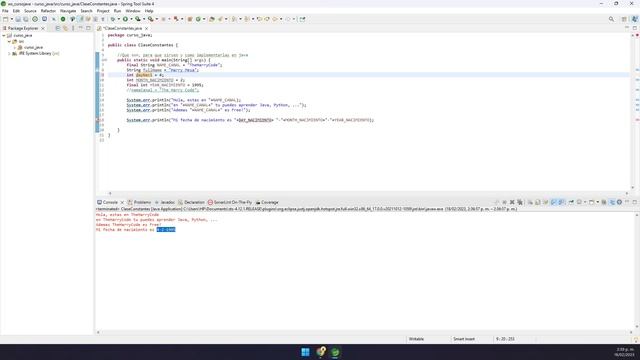640x360 pixels.
Task: Click the 'public class ClaseConstantes' line
Action: point(143,45)
